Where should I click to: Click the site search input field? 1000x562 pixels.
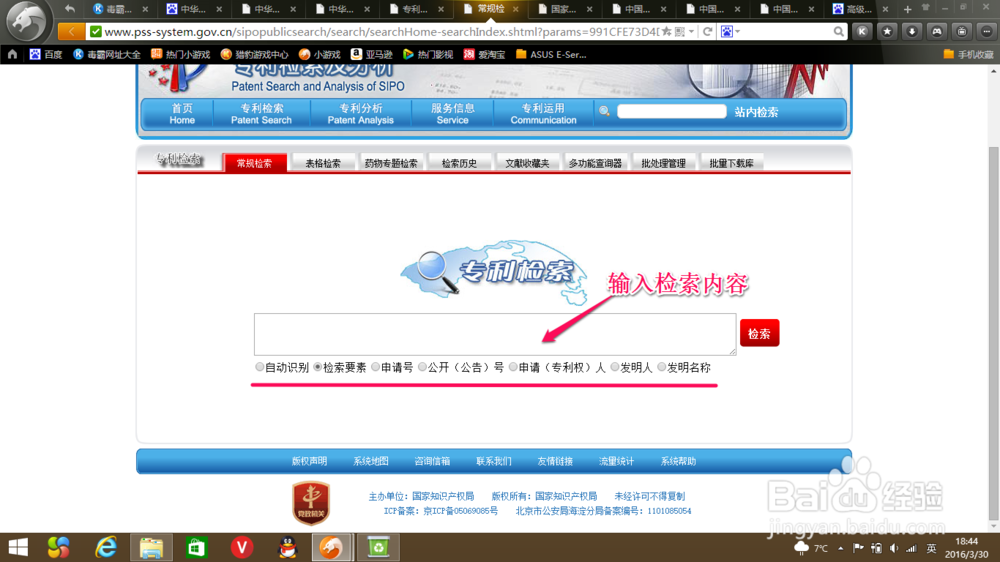[x=672, y=112]
